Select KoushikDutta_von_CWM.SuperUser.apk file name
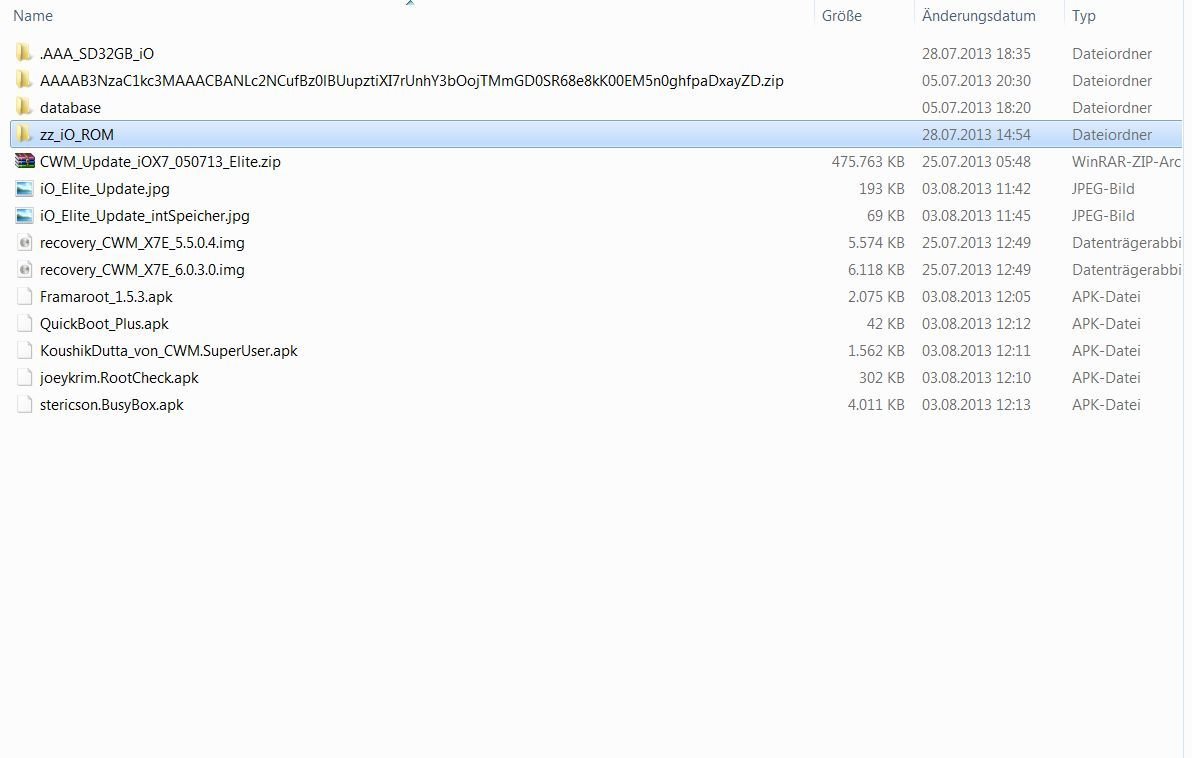This screenshot has width=1192, height=758. coord(169,350)
